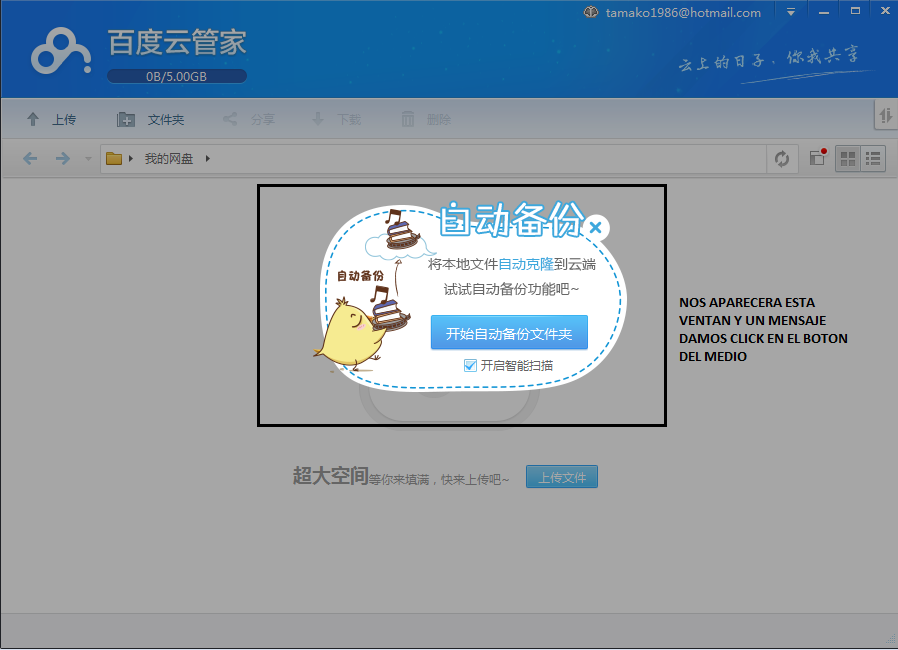
Task: Click the user avatar icon beside email
Action: [591, 12]
